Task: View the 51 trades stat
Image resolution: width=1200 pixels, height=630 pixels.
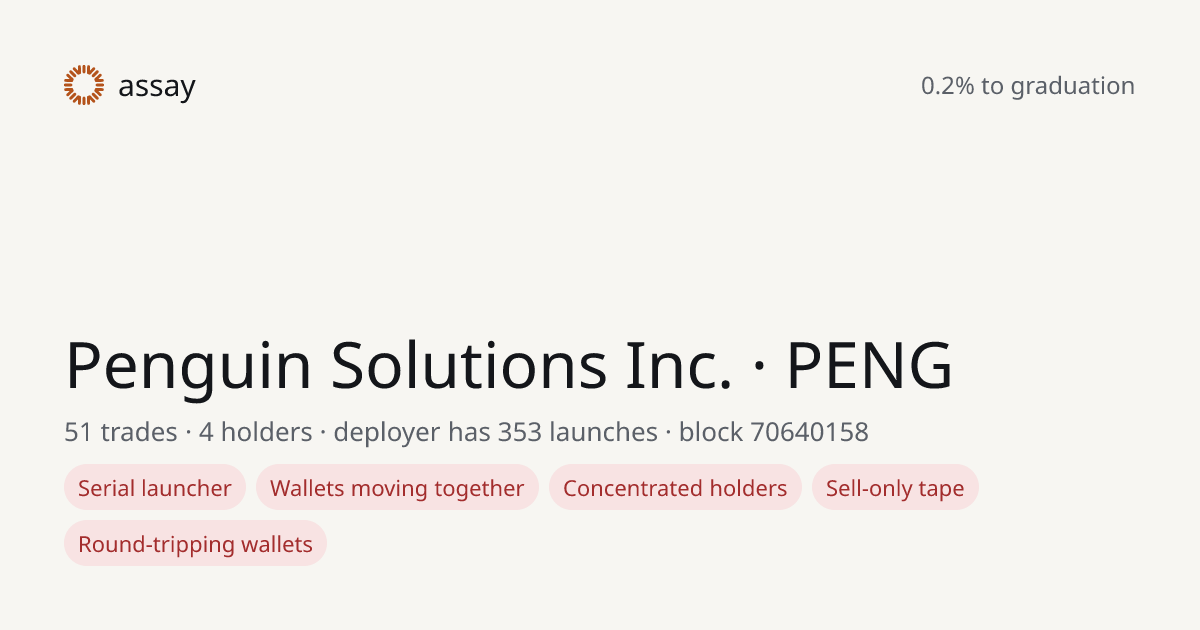Action: (x=121, y=432)
